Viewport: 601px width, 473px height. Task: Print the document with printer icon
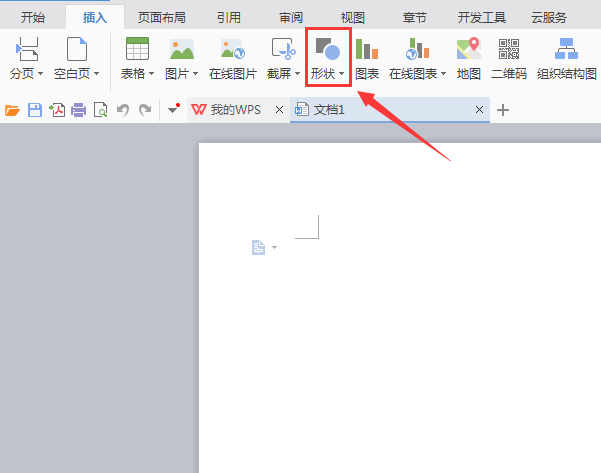(x=79, y=110)
